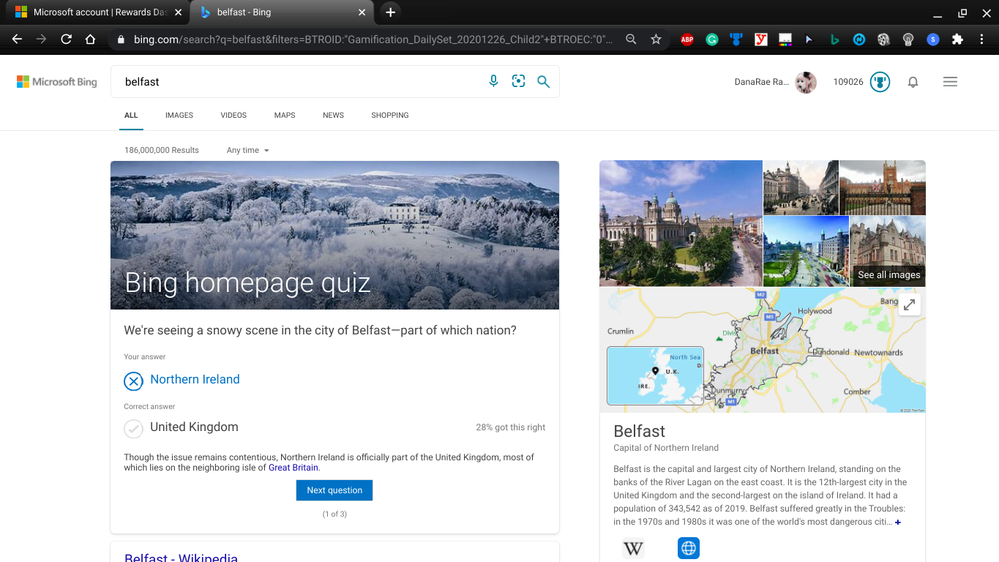Open the Bing 'b' extension icon
Screen dimensions: 999x562
834,40
